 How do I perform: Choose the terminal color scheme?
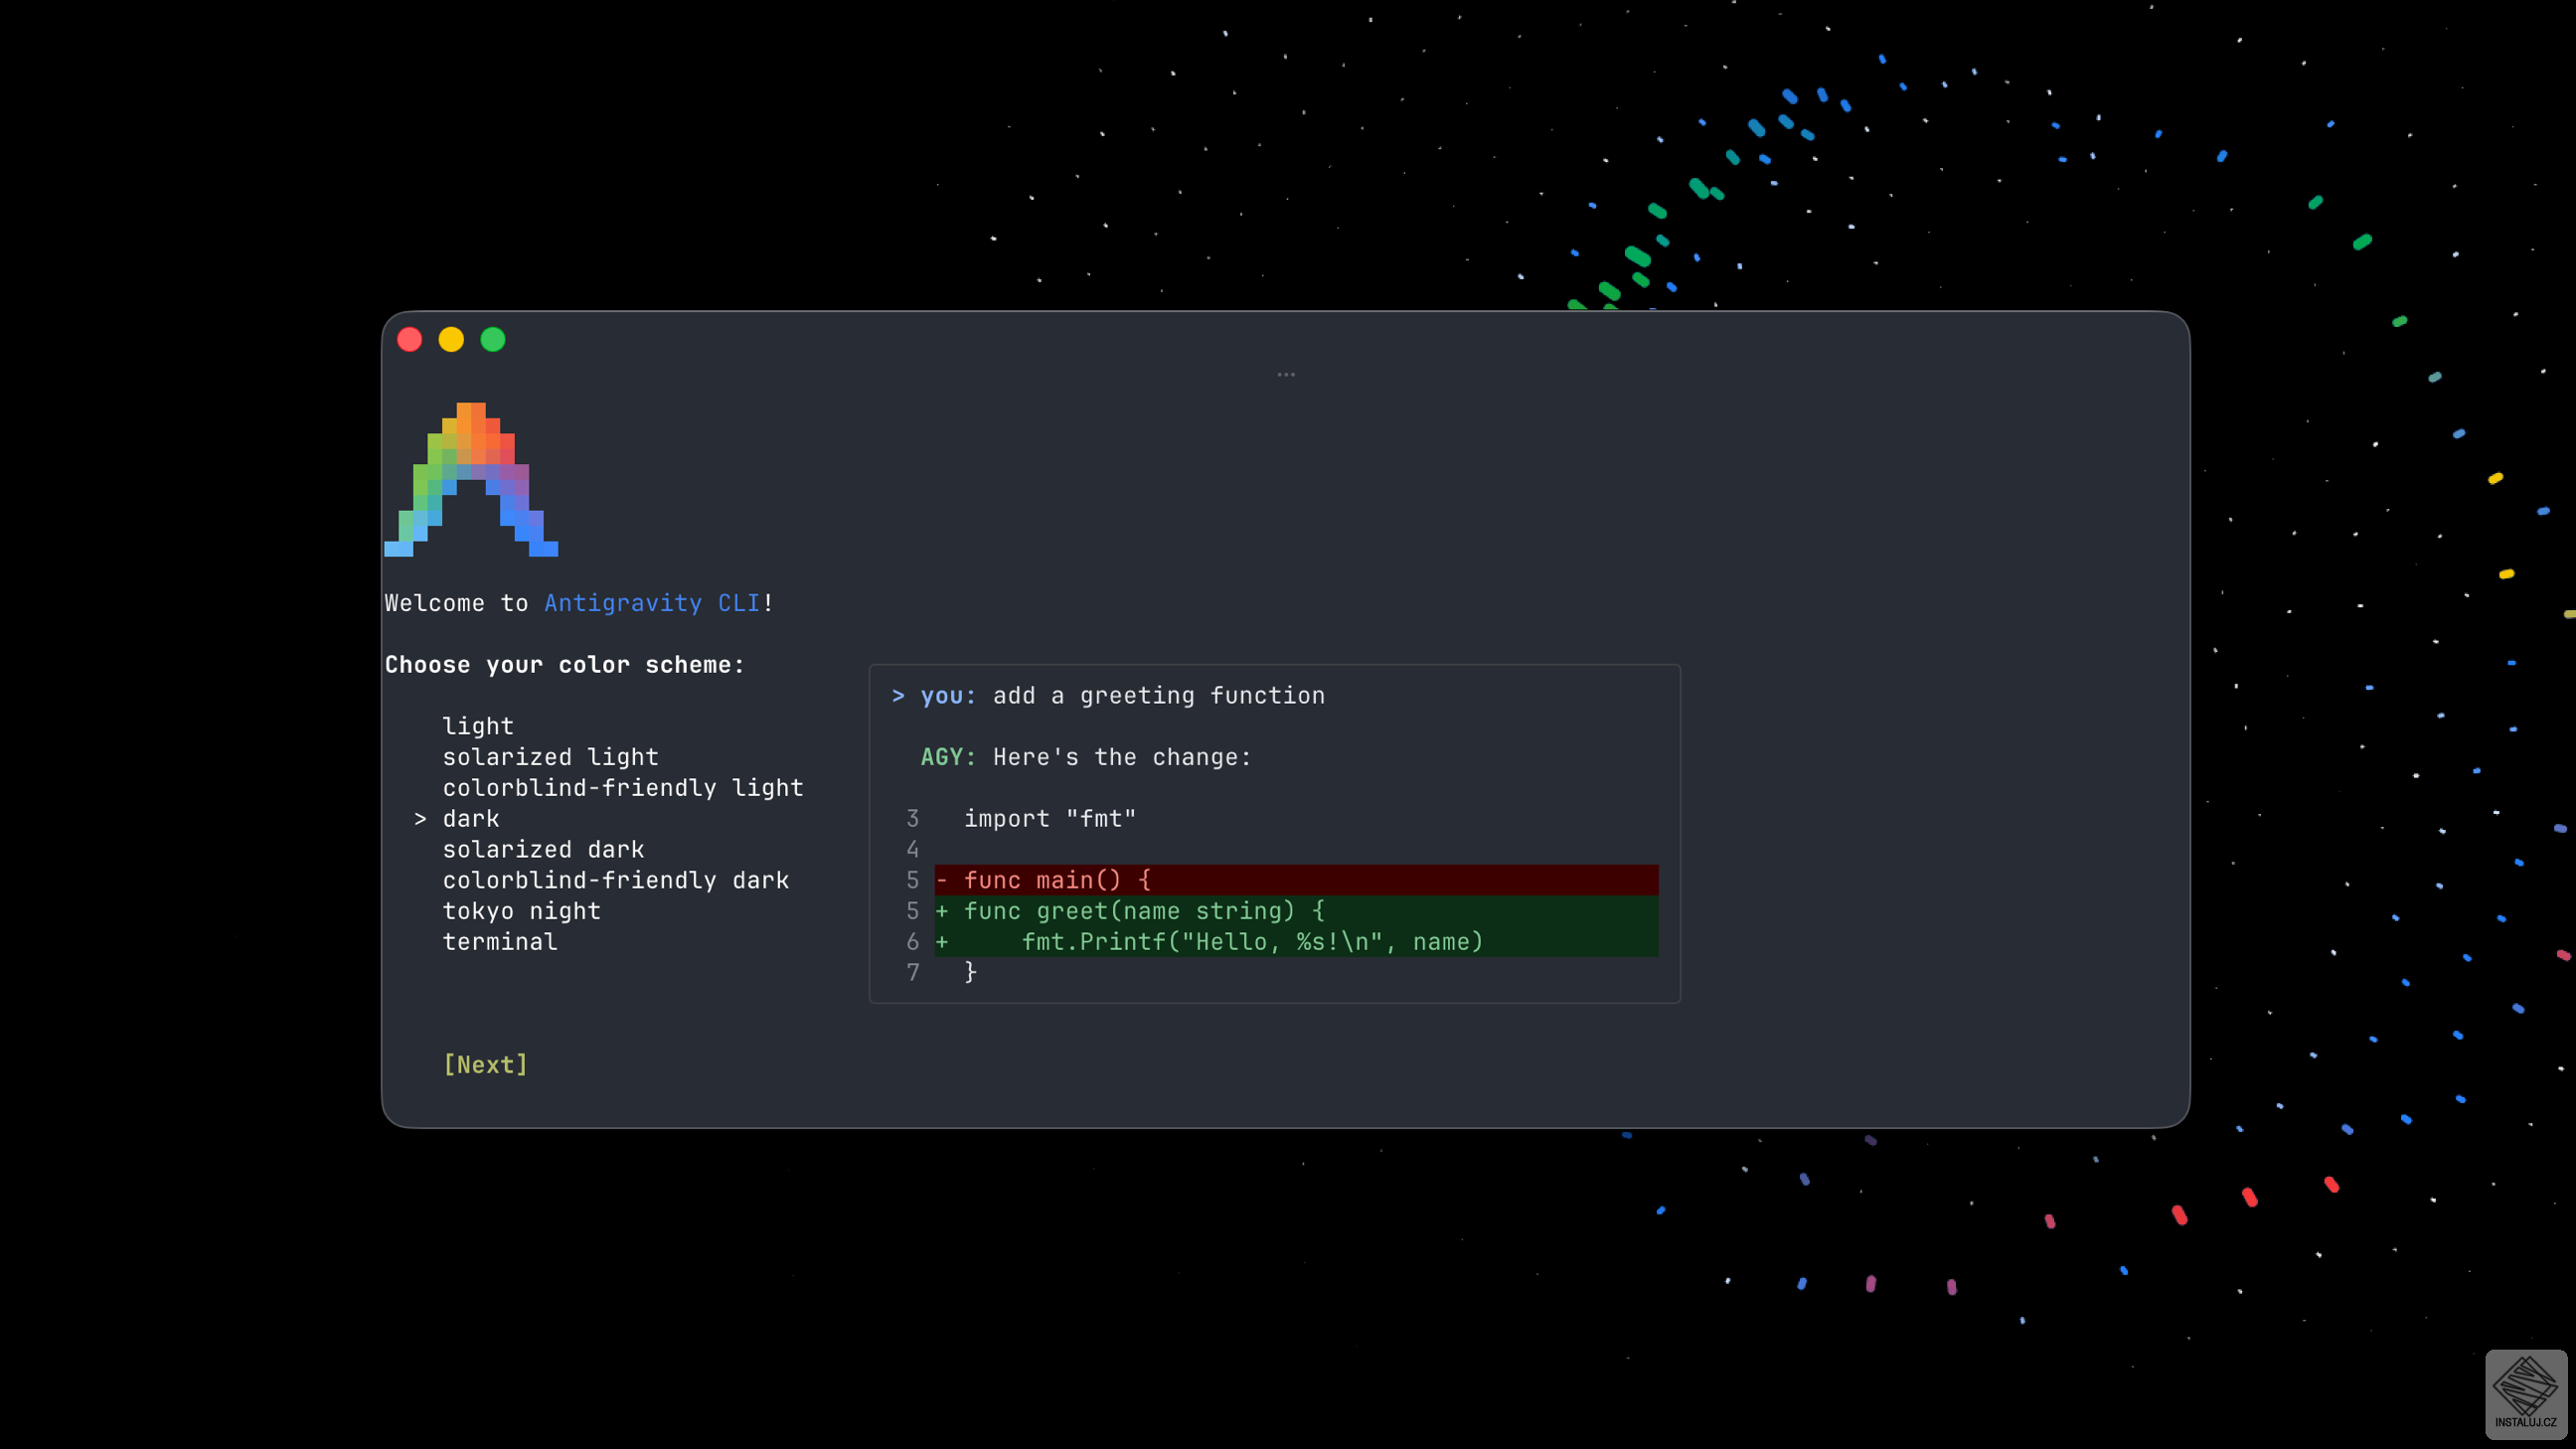tap(500, 942)
